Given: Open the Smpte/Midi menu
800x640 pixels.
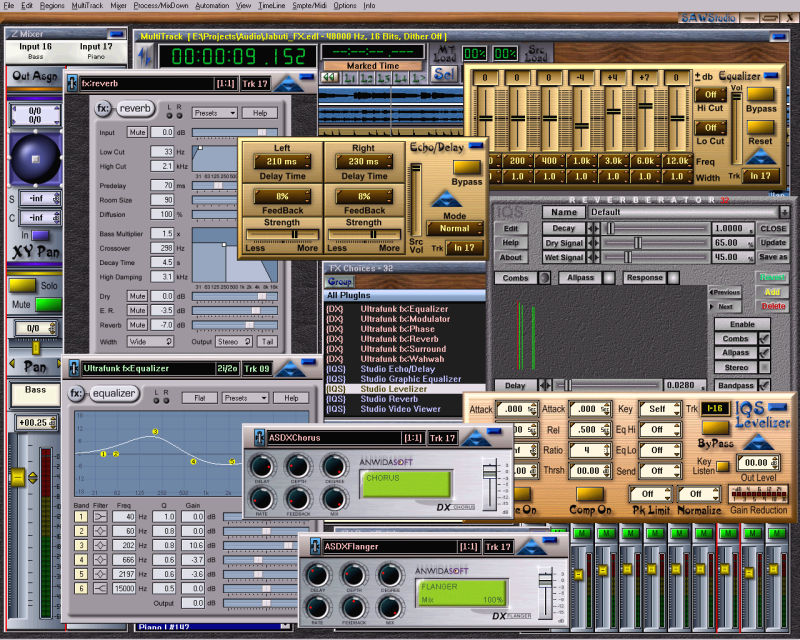Looking at the screenshot, I should [309, 6].
